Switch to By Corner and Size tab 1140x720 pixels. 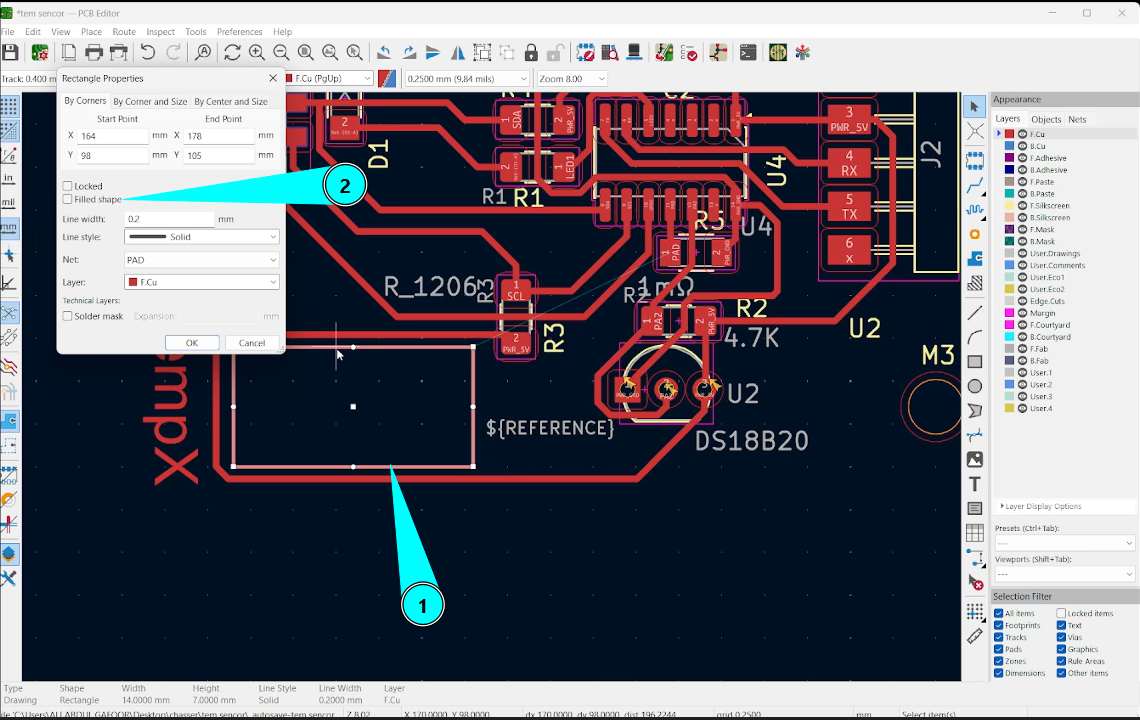pos(150,102)
